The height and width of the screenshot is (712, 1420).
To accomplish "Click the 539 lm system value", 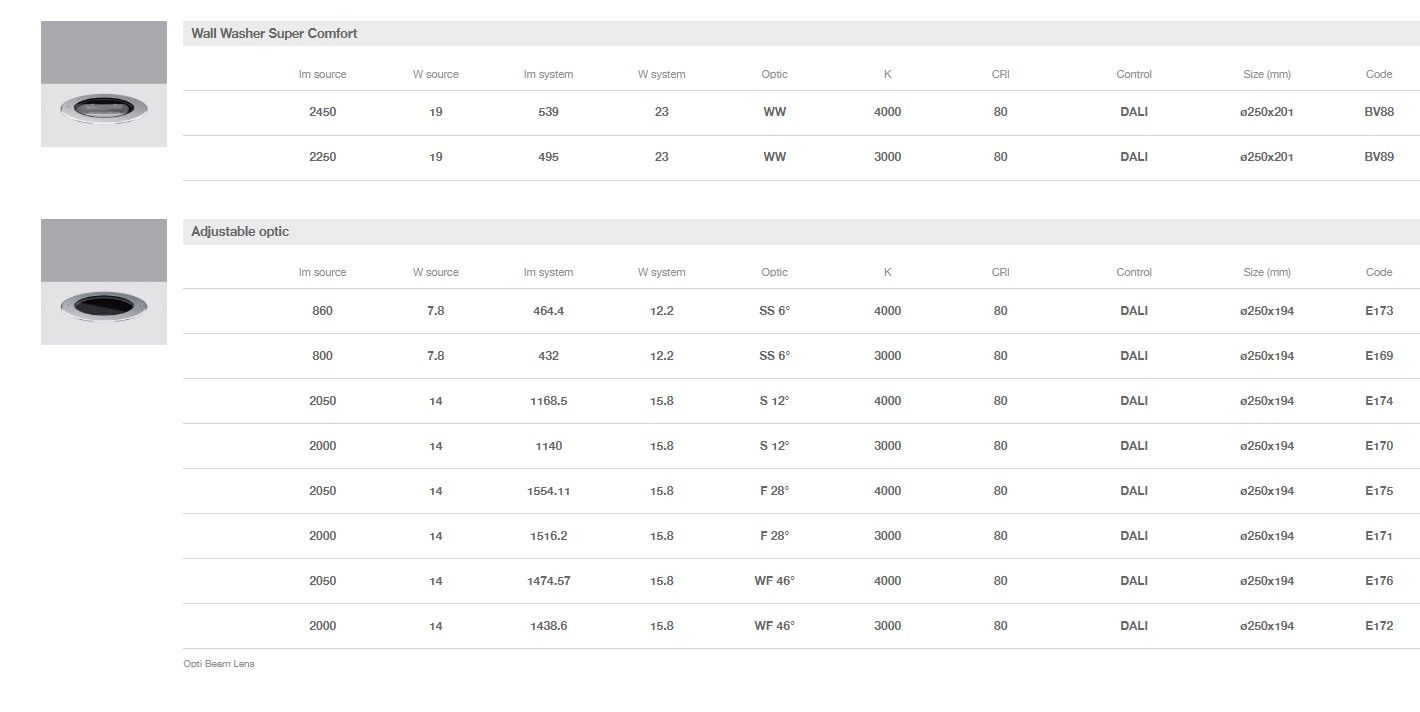I will coord(548,112).
